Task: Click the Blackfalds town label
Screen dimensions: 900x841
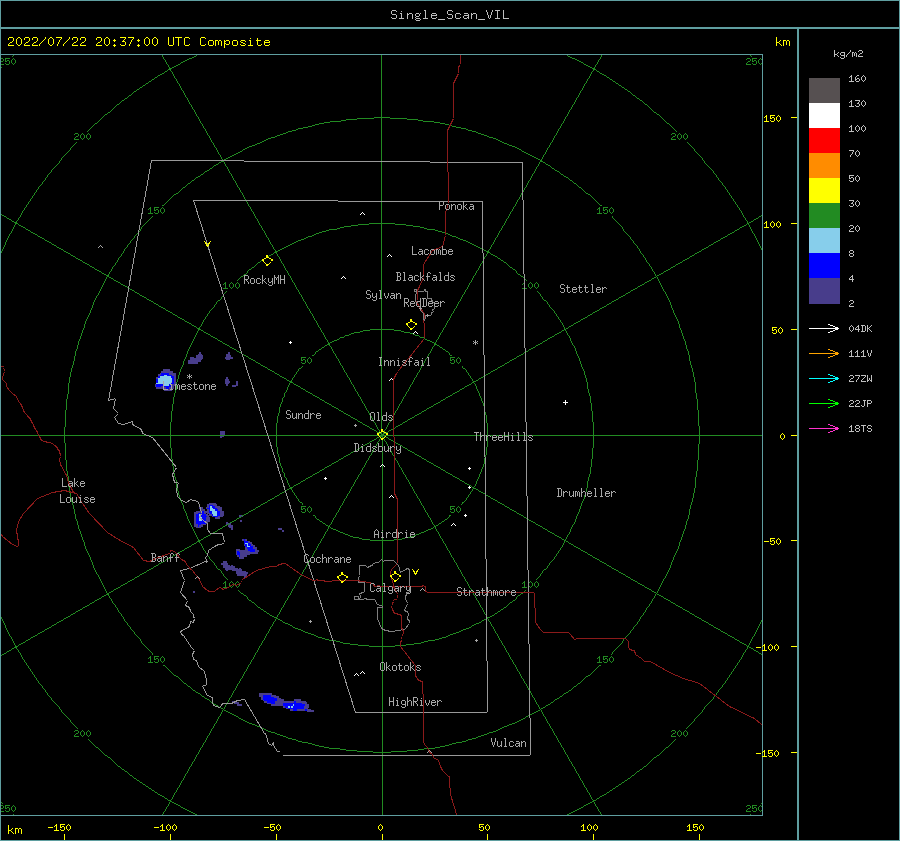Action: click(x=425, y=277)
